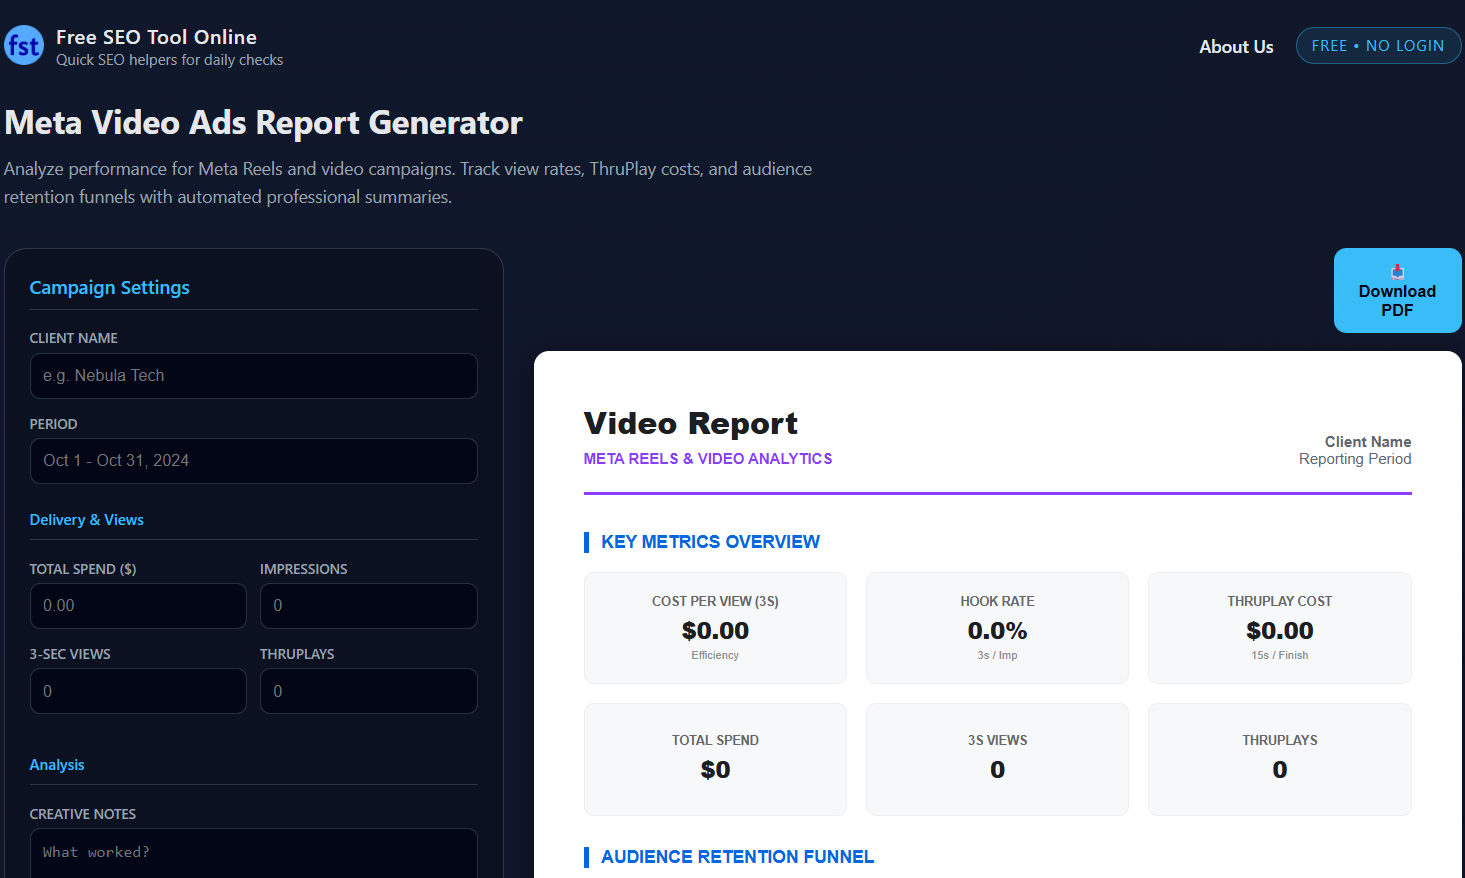Open the About Us page
This screenshot has height=878, width=1465.
(x=1236, y=46)
